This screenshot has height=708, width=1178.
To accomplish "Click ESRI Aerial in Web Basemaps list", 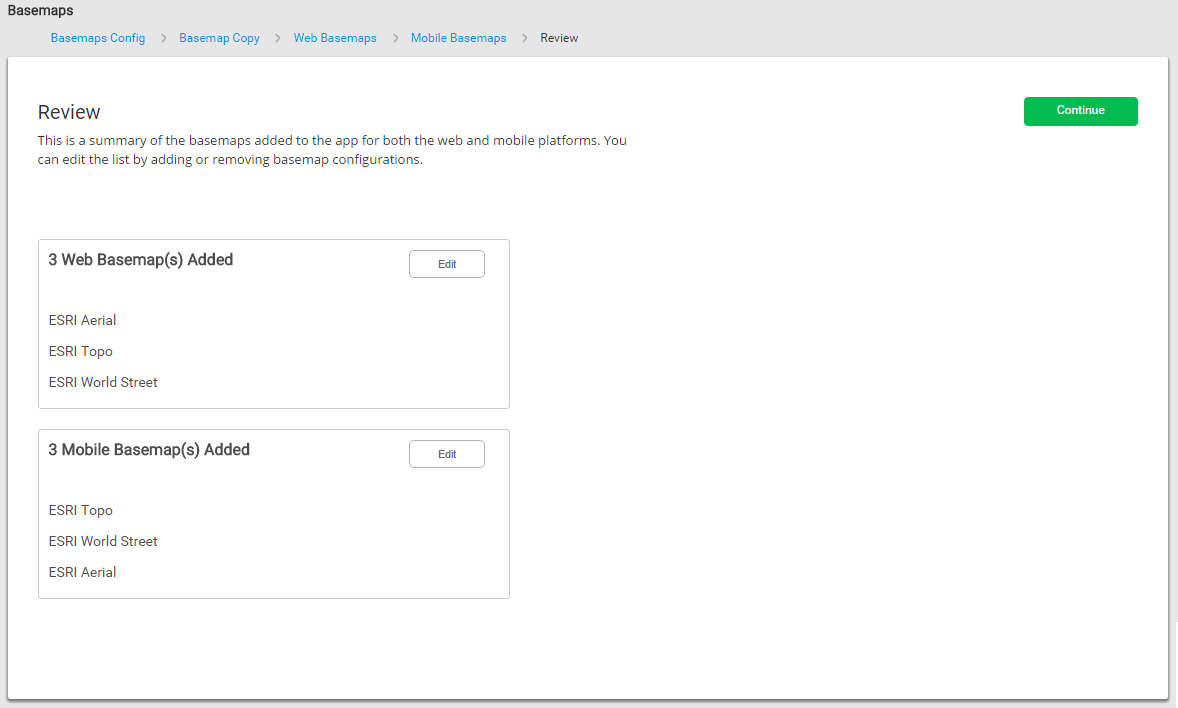I will click(x=83, y=320).
